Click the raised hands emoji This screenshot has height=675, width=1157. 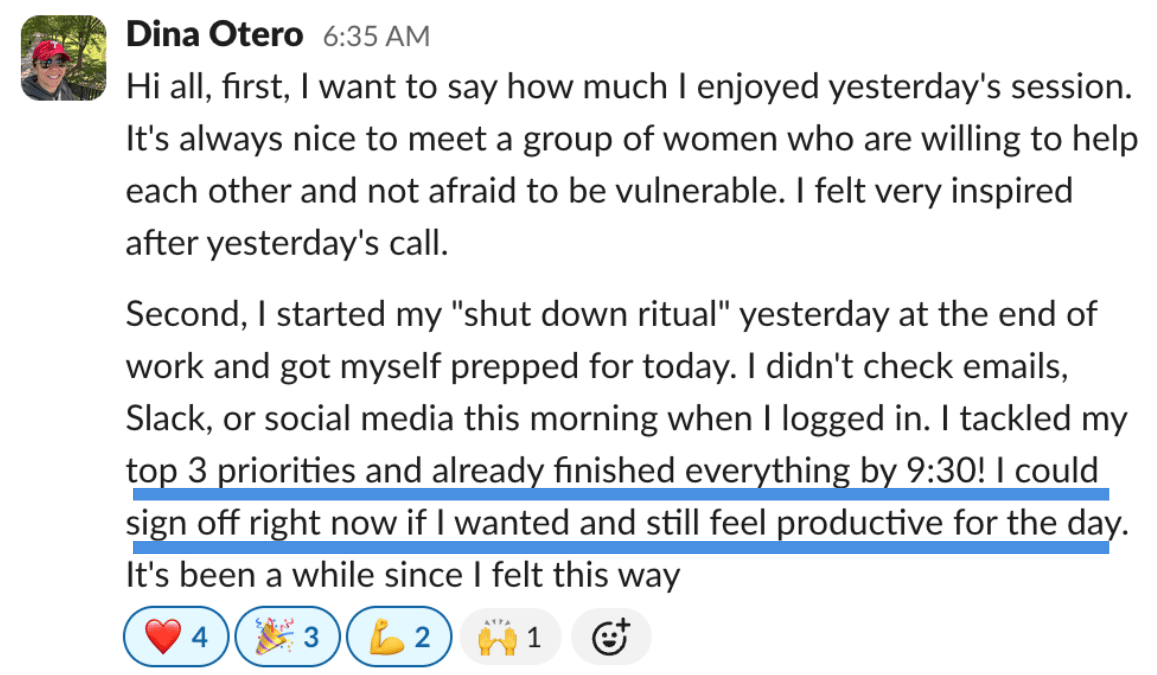tap(496, 636)
